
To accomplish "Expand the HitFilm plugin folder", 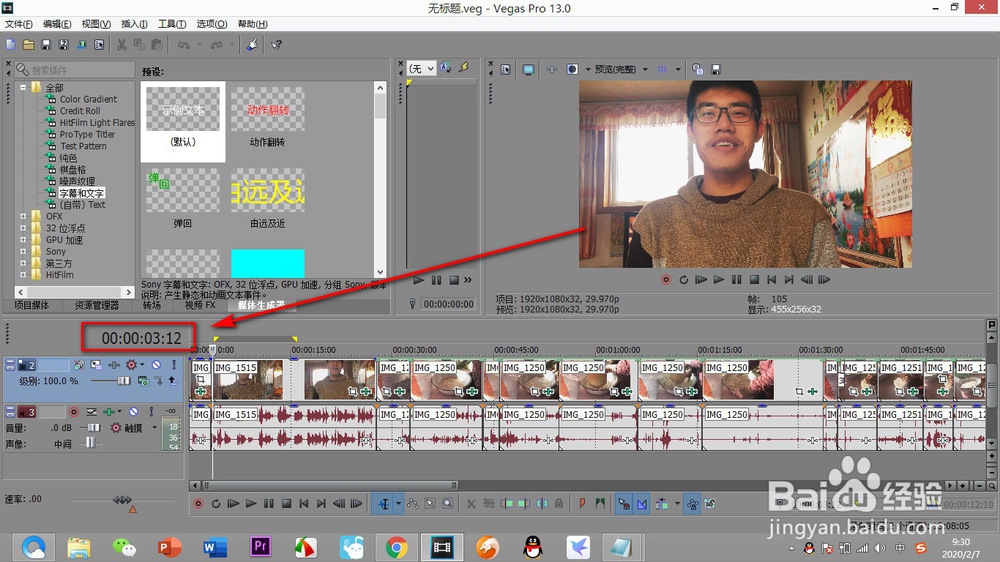I will tap(23, 275).
